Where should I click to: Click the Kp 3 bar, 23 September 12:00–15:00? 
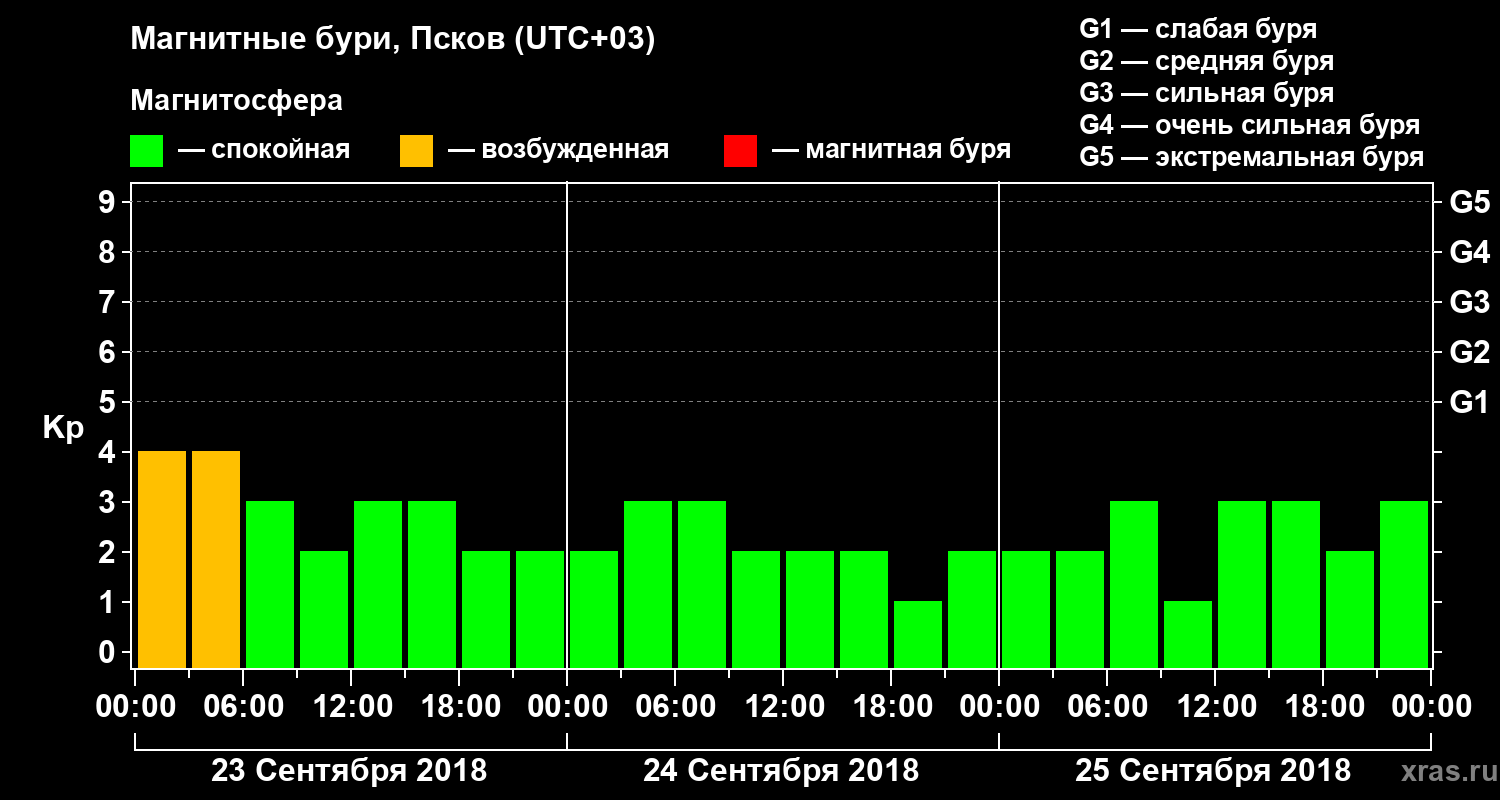tap(378, 584)
